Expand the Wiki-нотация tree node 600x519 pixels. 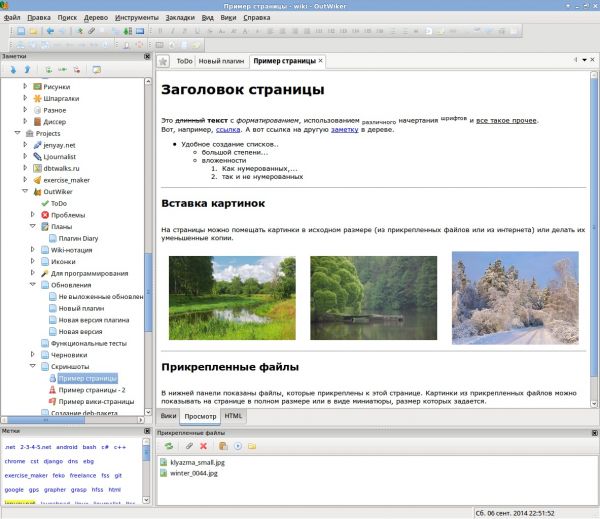32,250
